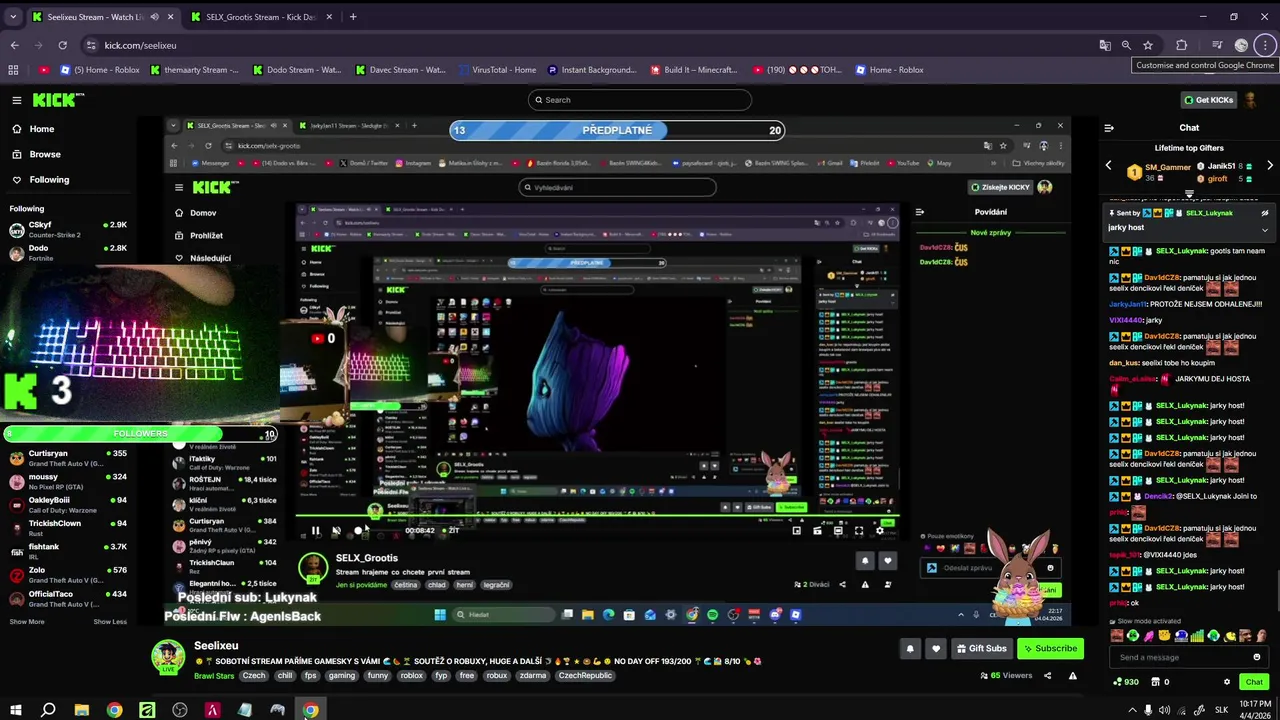This screenshot has height=720, width=1280.
Task: Bookmark this page with star
Action: coord(1148,45)
